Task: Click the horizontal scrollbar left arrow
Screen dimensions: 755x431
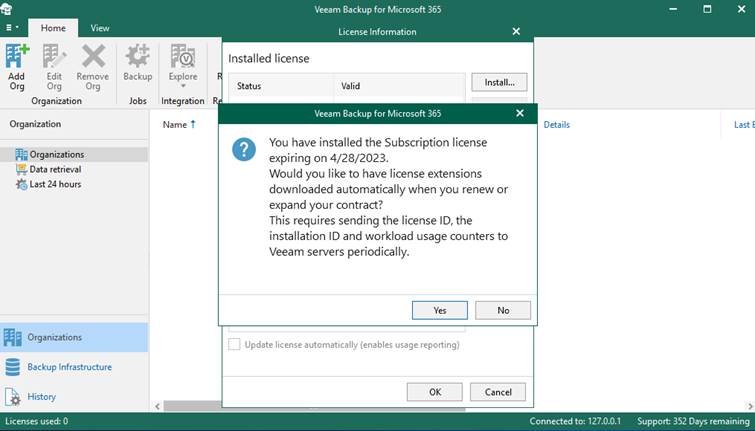Action: click(157, 406)
